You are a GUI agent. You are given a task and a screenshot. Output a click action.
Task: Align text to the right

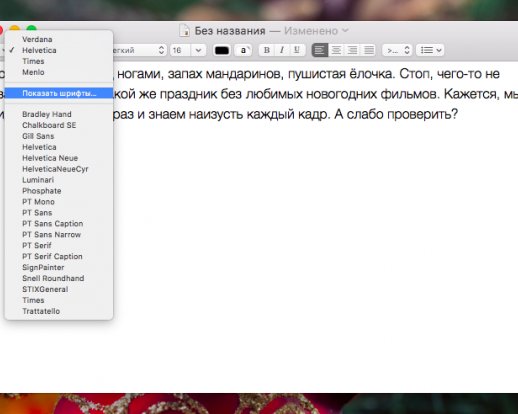(352, 50)
